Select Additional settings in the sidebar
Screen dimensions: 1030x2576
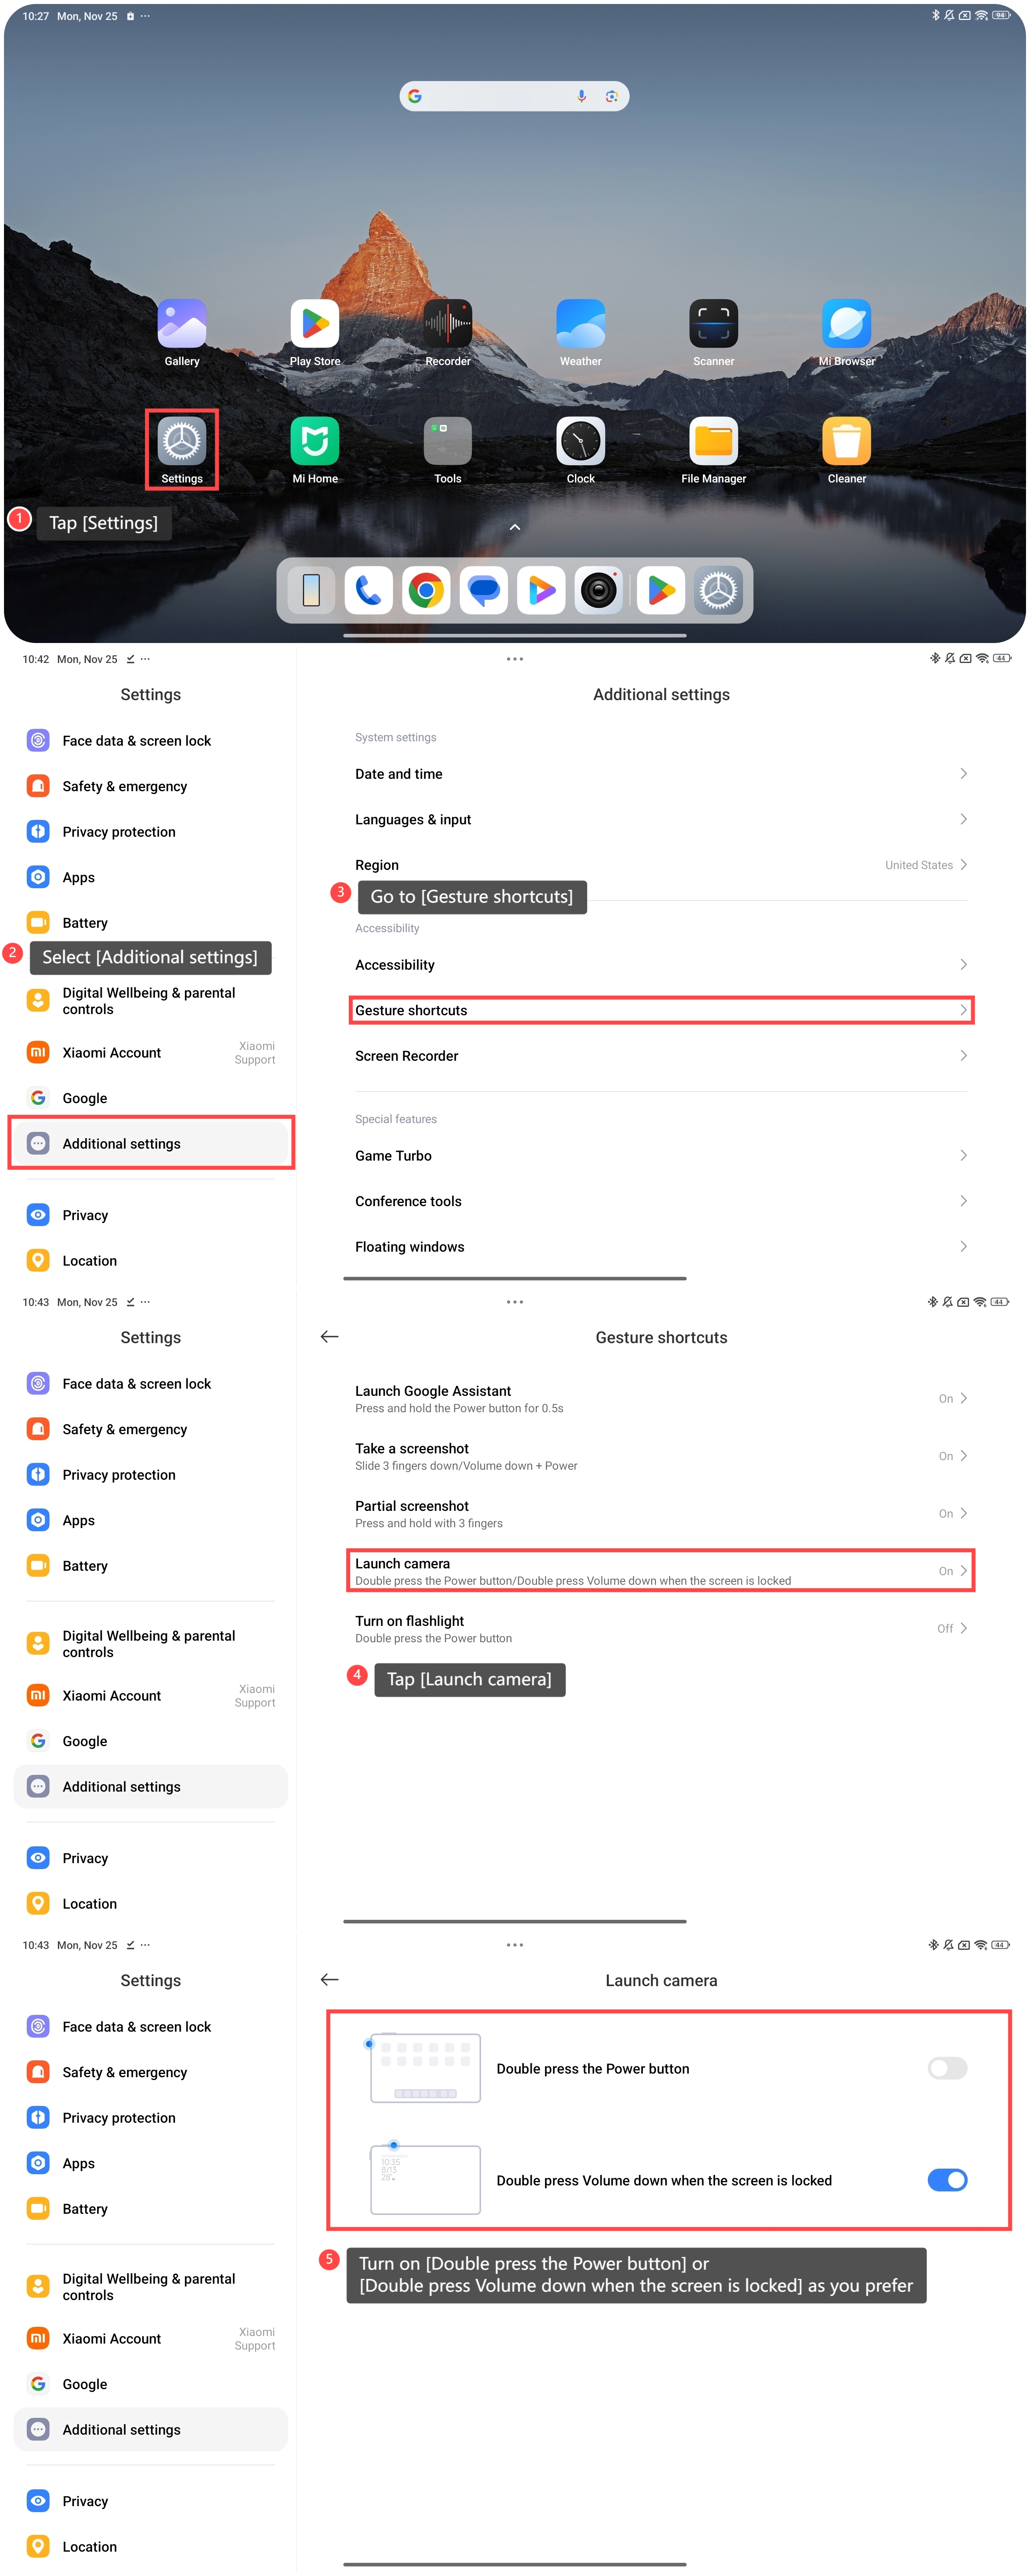(x=151, y=1143)
